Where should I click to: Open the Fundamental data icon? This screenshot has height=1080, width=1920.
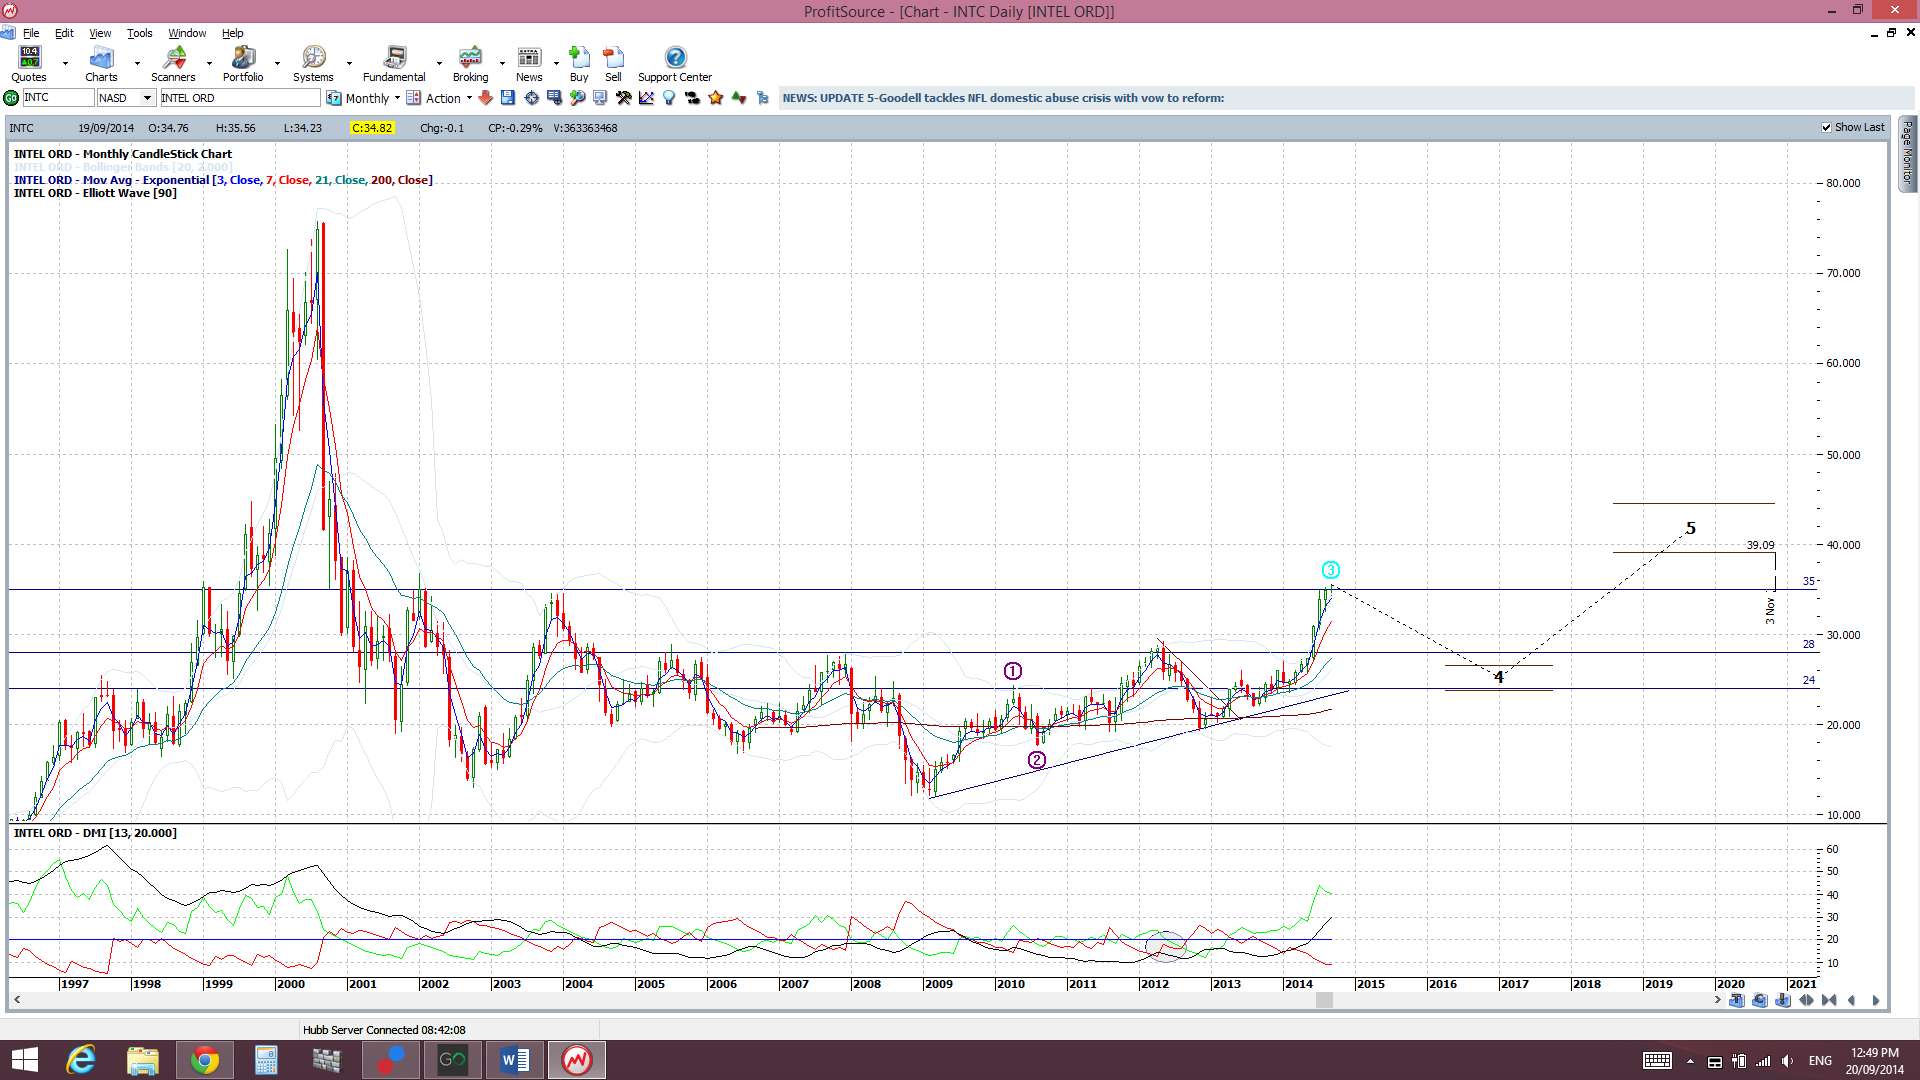(x=395, y=58)
